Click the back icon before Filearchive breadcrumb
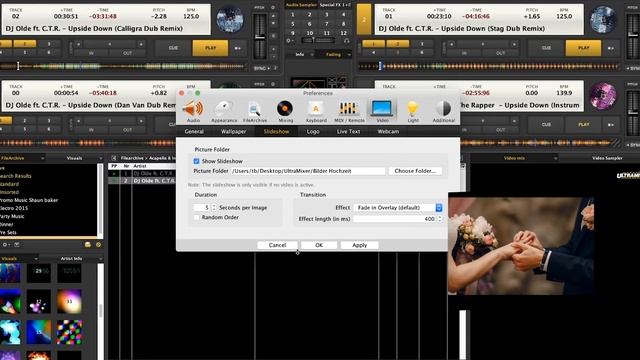This screenshot has height=360, width=640. (114, 158)
